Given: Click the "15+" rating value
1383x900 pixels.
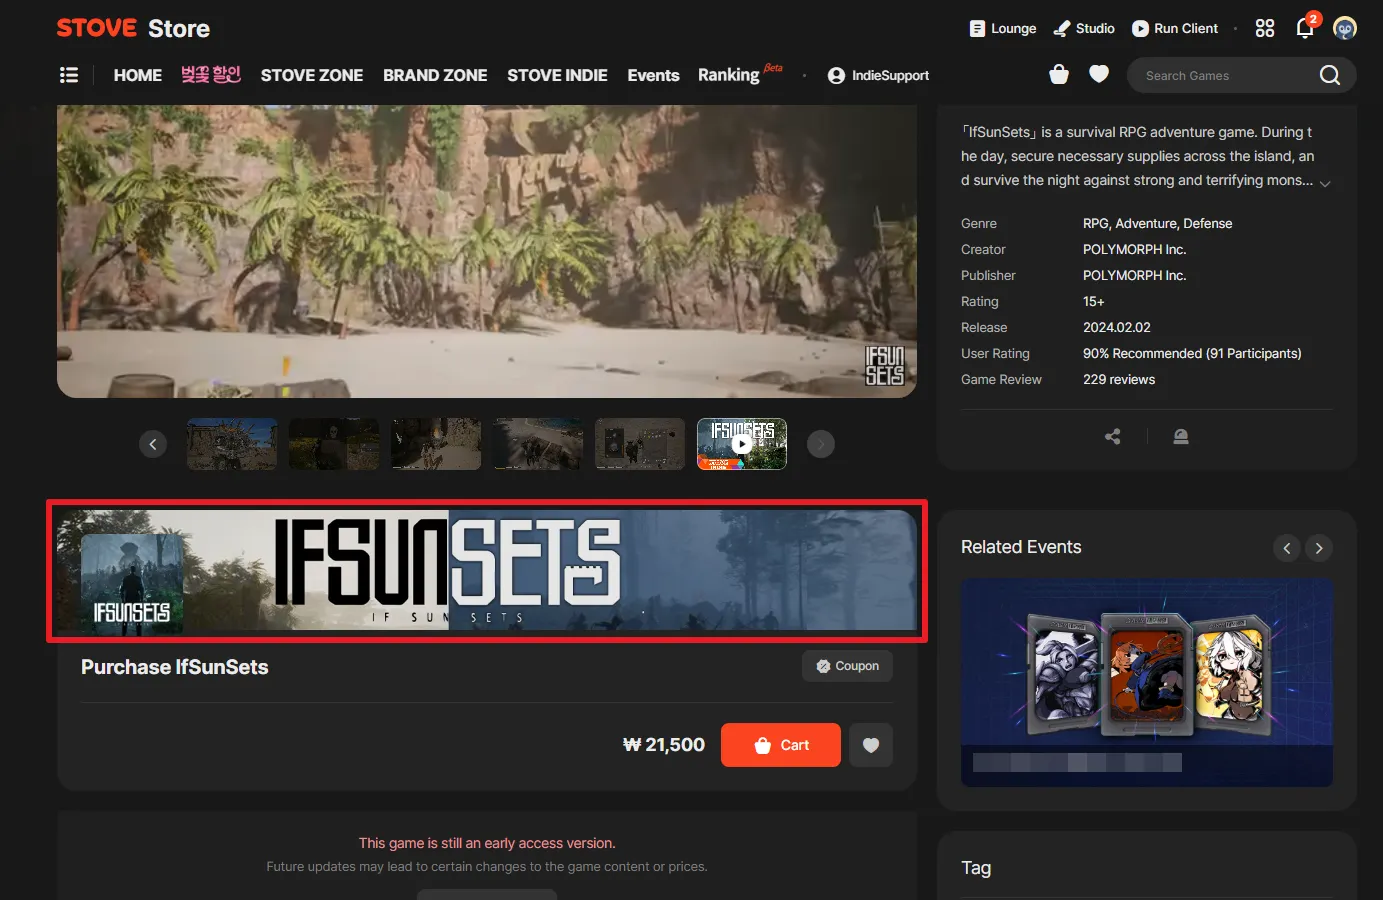Looking at the screenshot, I should 1094,302.
